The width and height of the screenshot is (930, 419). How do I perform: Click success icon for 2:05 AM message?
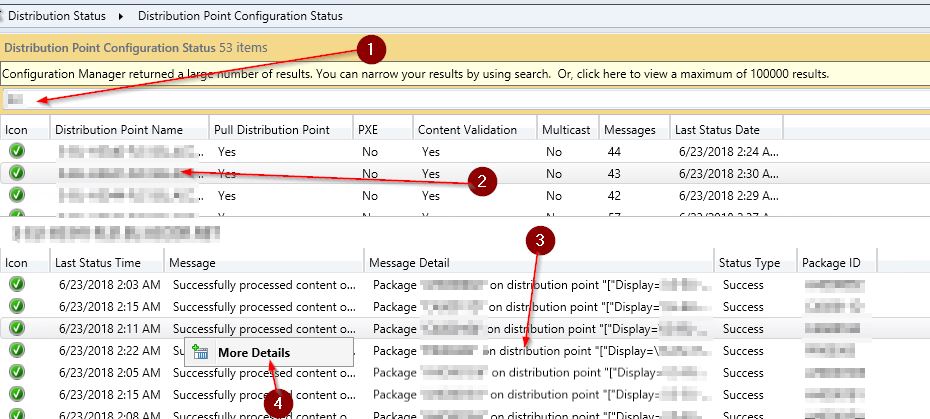click(17, 372)
